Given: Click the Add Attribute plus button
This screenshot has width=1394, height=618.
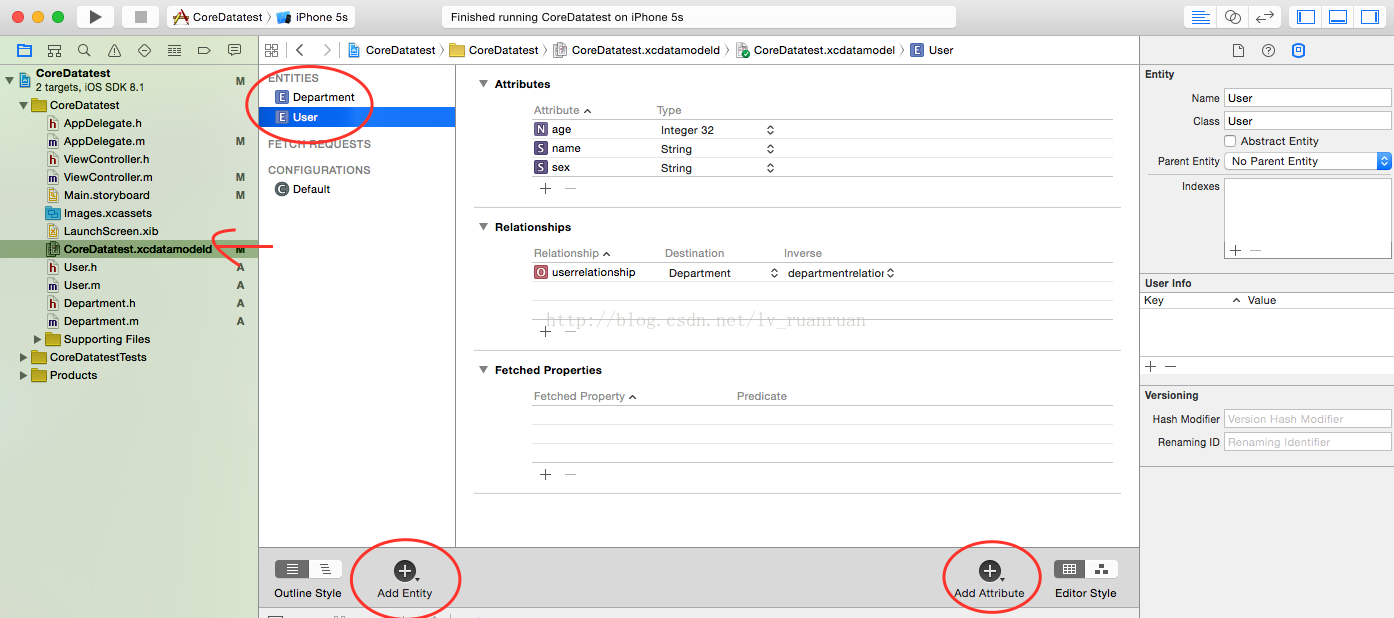Looking at the screenshot, I should tap(989, 571).
